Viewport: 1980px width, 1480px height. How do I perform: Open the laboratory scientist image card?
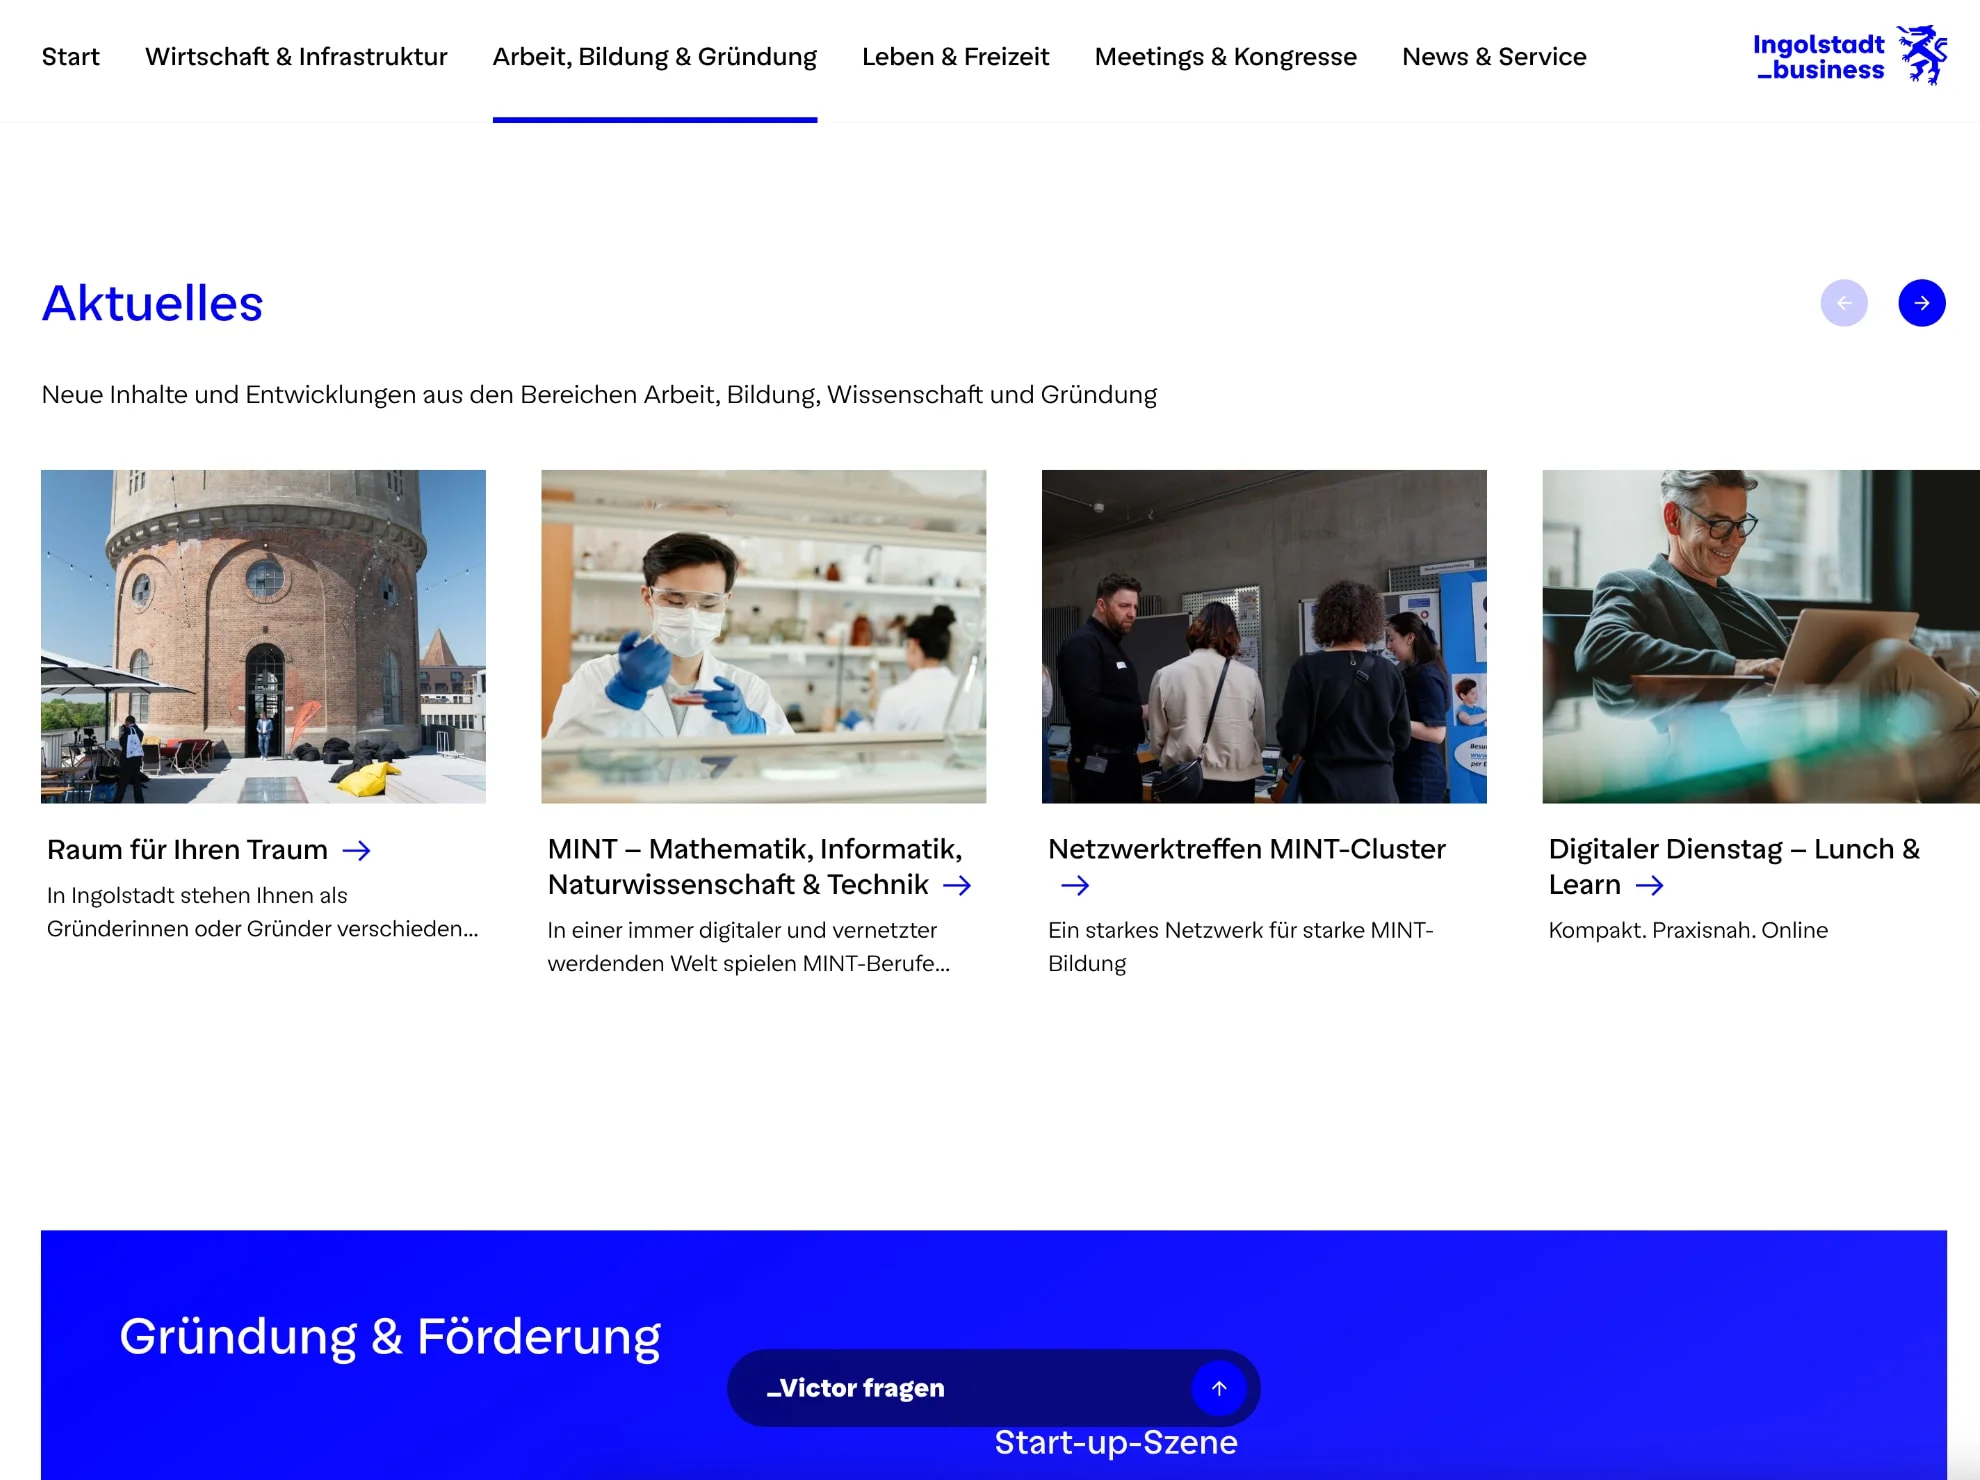tap(763, 636)
